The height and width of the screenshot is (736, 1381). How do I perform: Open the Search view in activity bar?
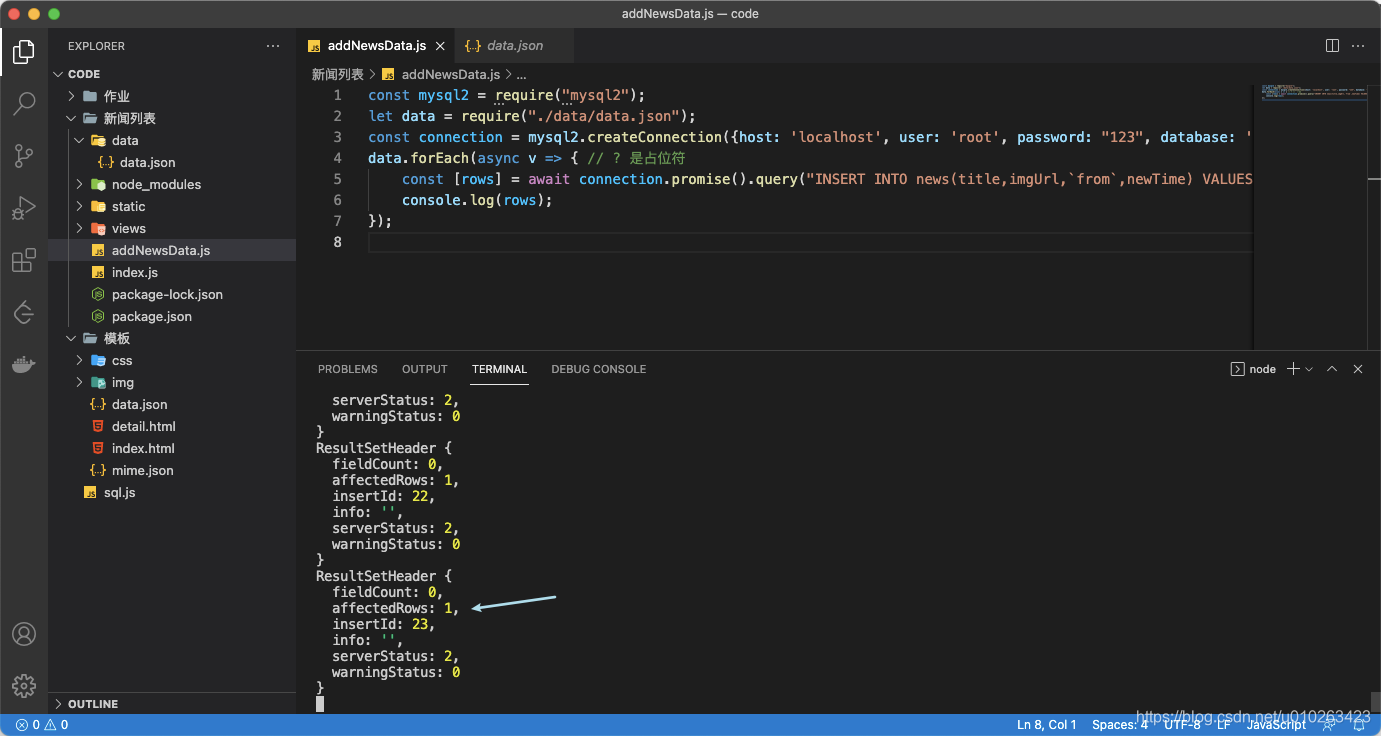point(24,103)
